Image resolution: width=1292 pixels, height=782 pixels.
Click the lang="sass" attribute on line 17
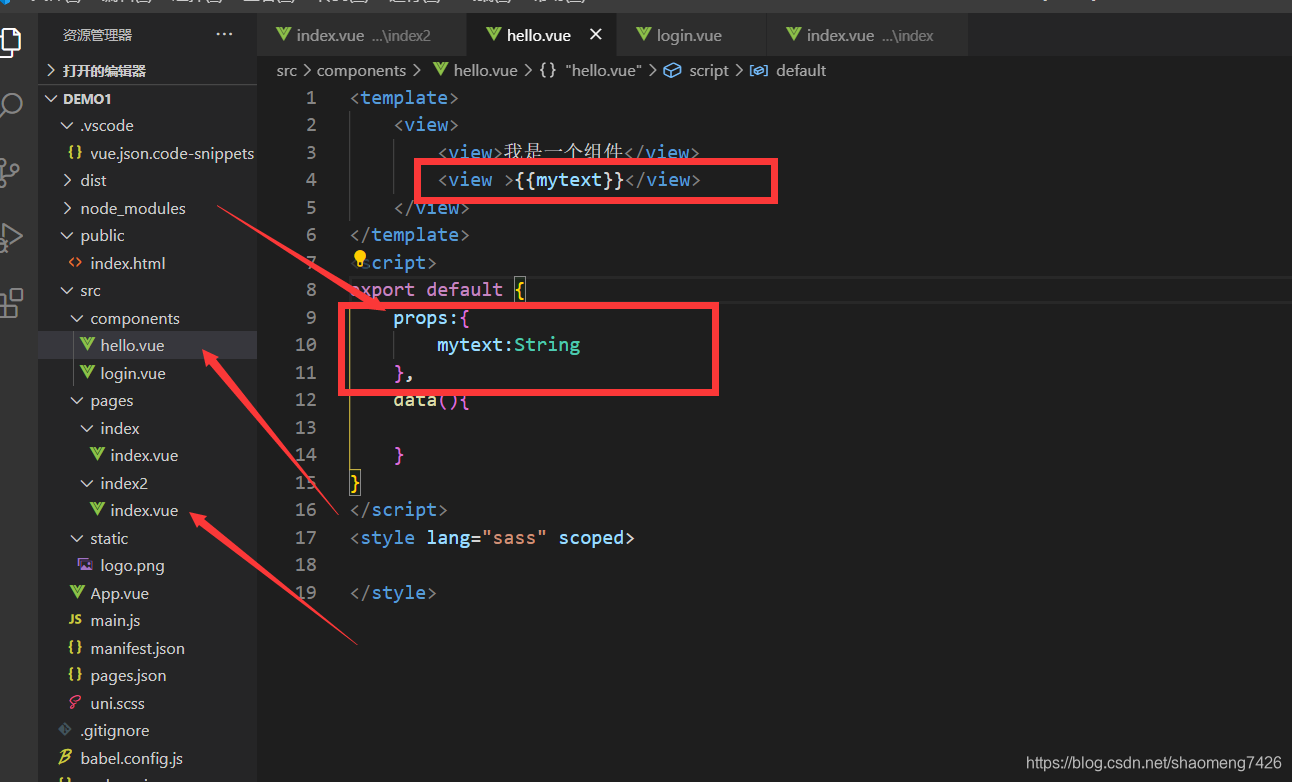coord(487,538)
